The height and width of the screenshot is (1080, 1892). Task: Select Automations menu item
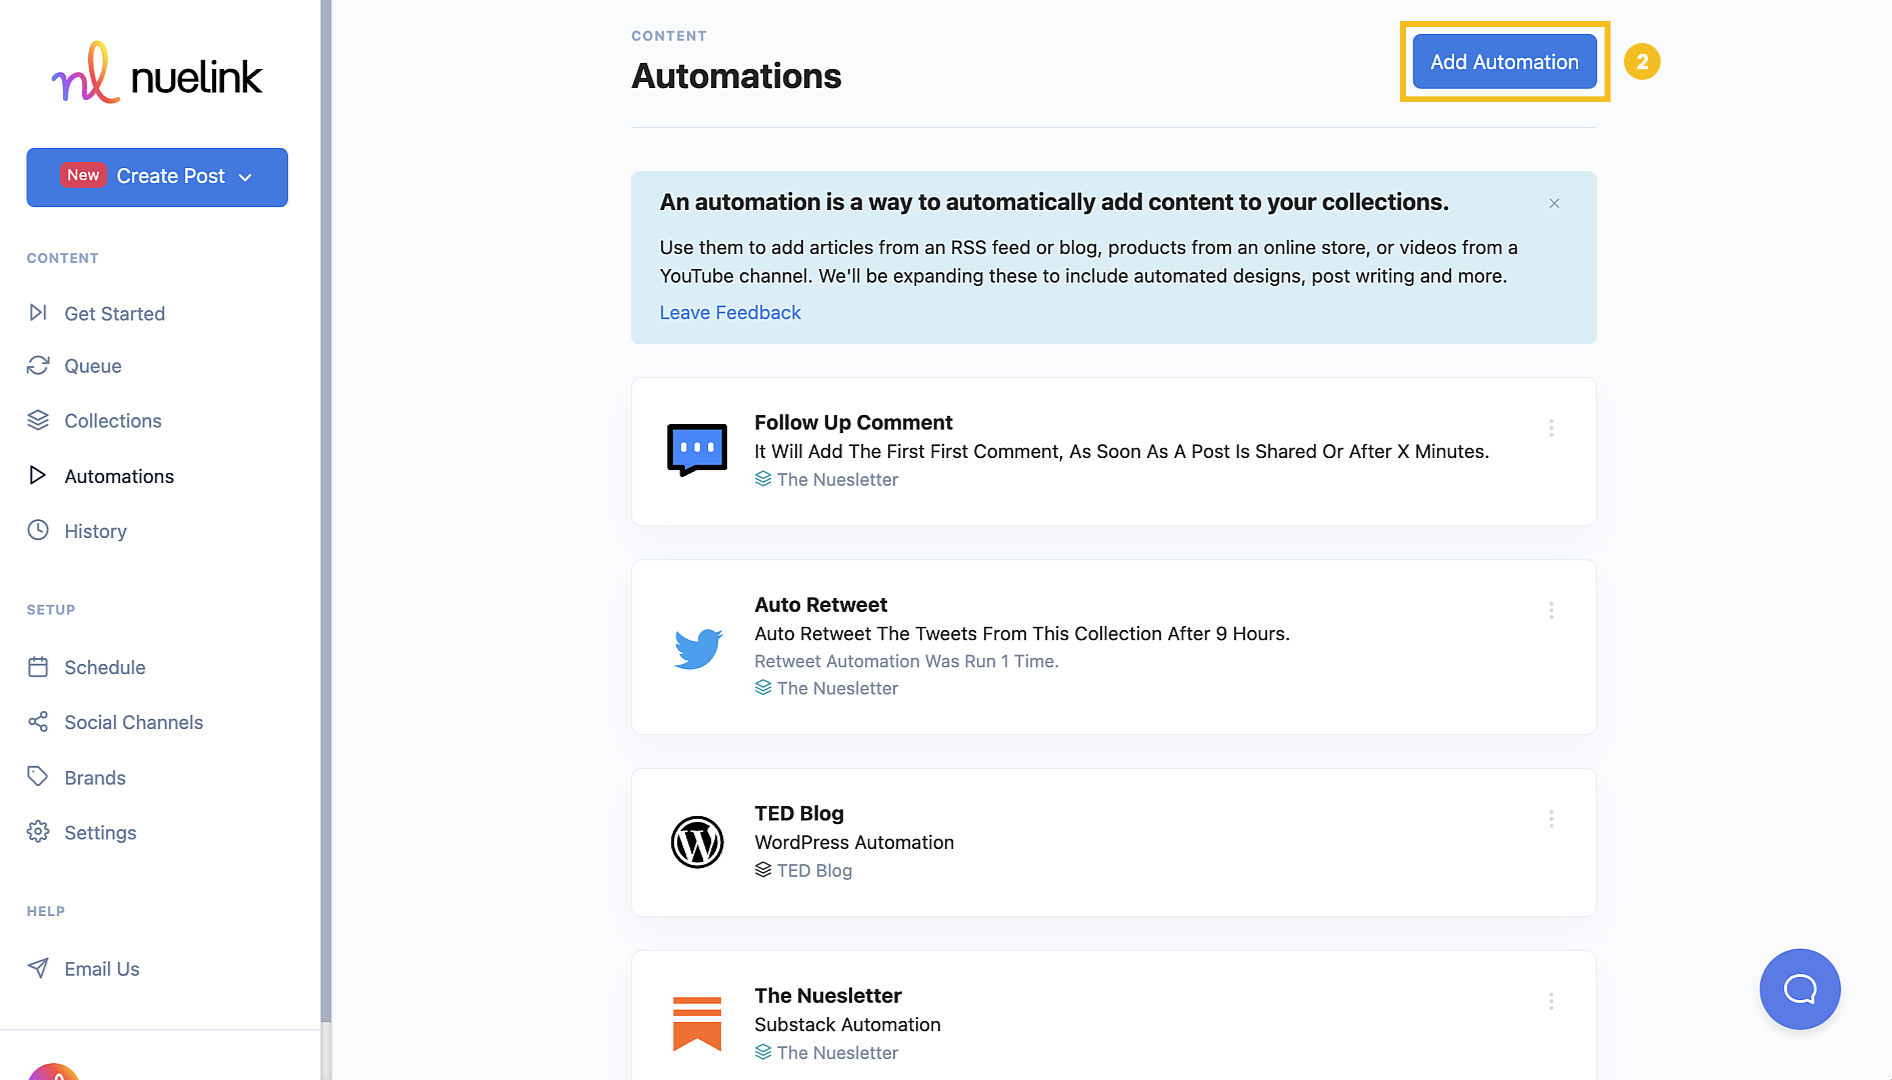click(119, 476)
